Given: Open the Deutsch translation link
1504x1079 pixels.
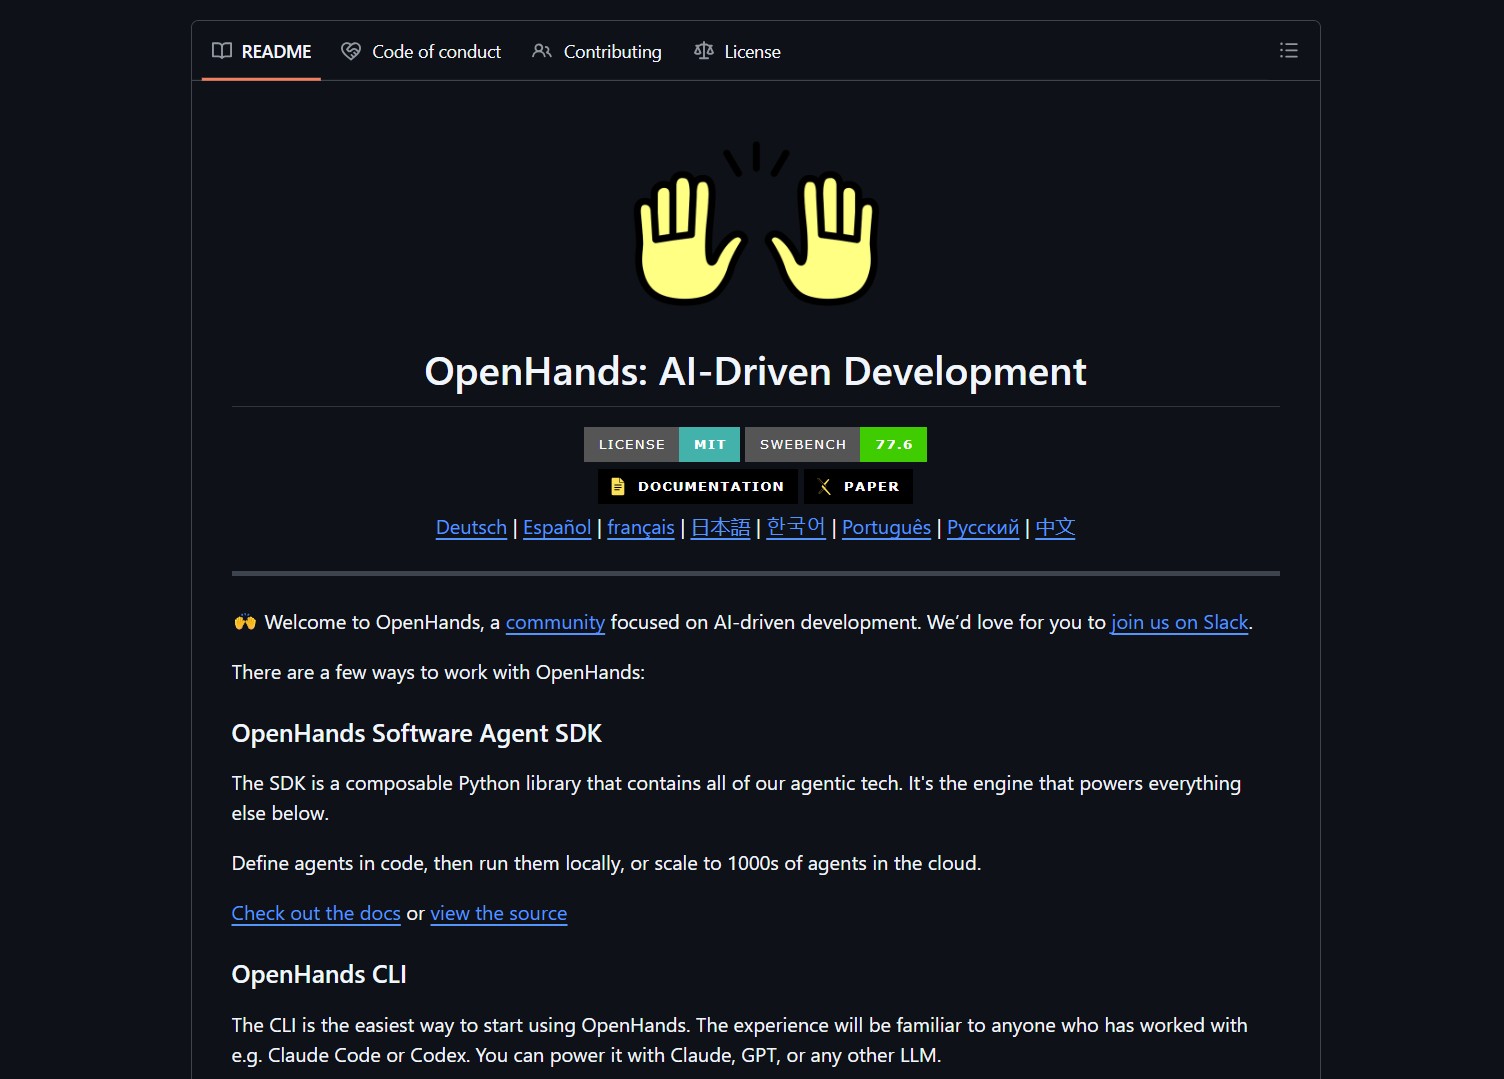Looking at the screenshot, I should point(471,528).
